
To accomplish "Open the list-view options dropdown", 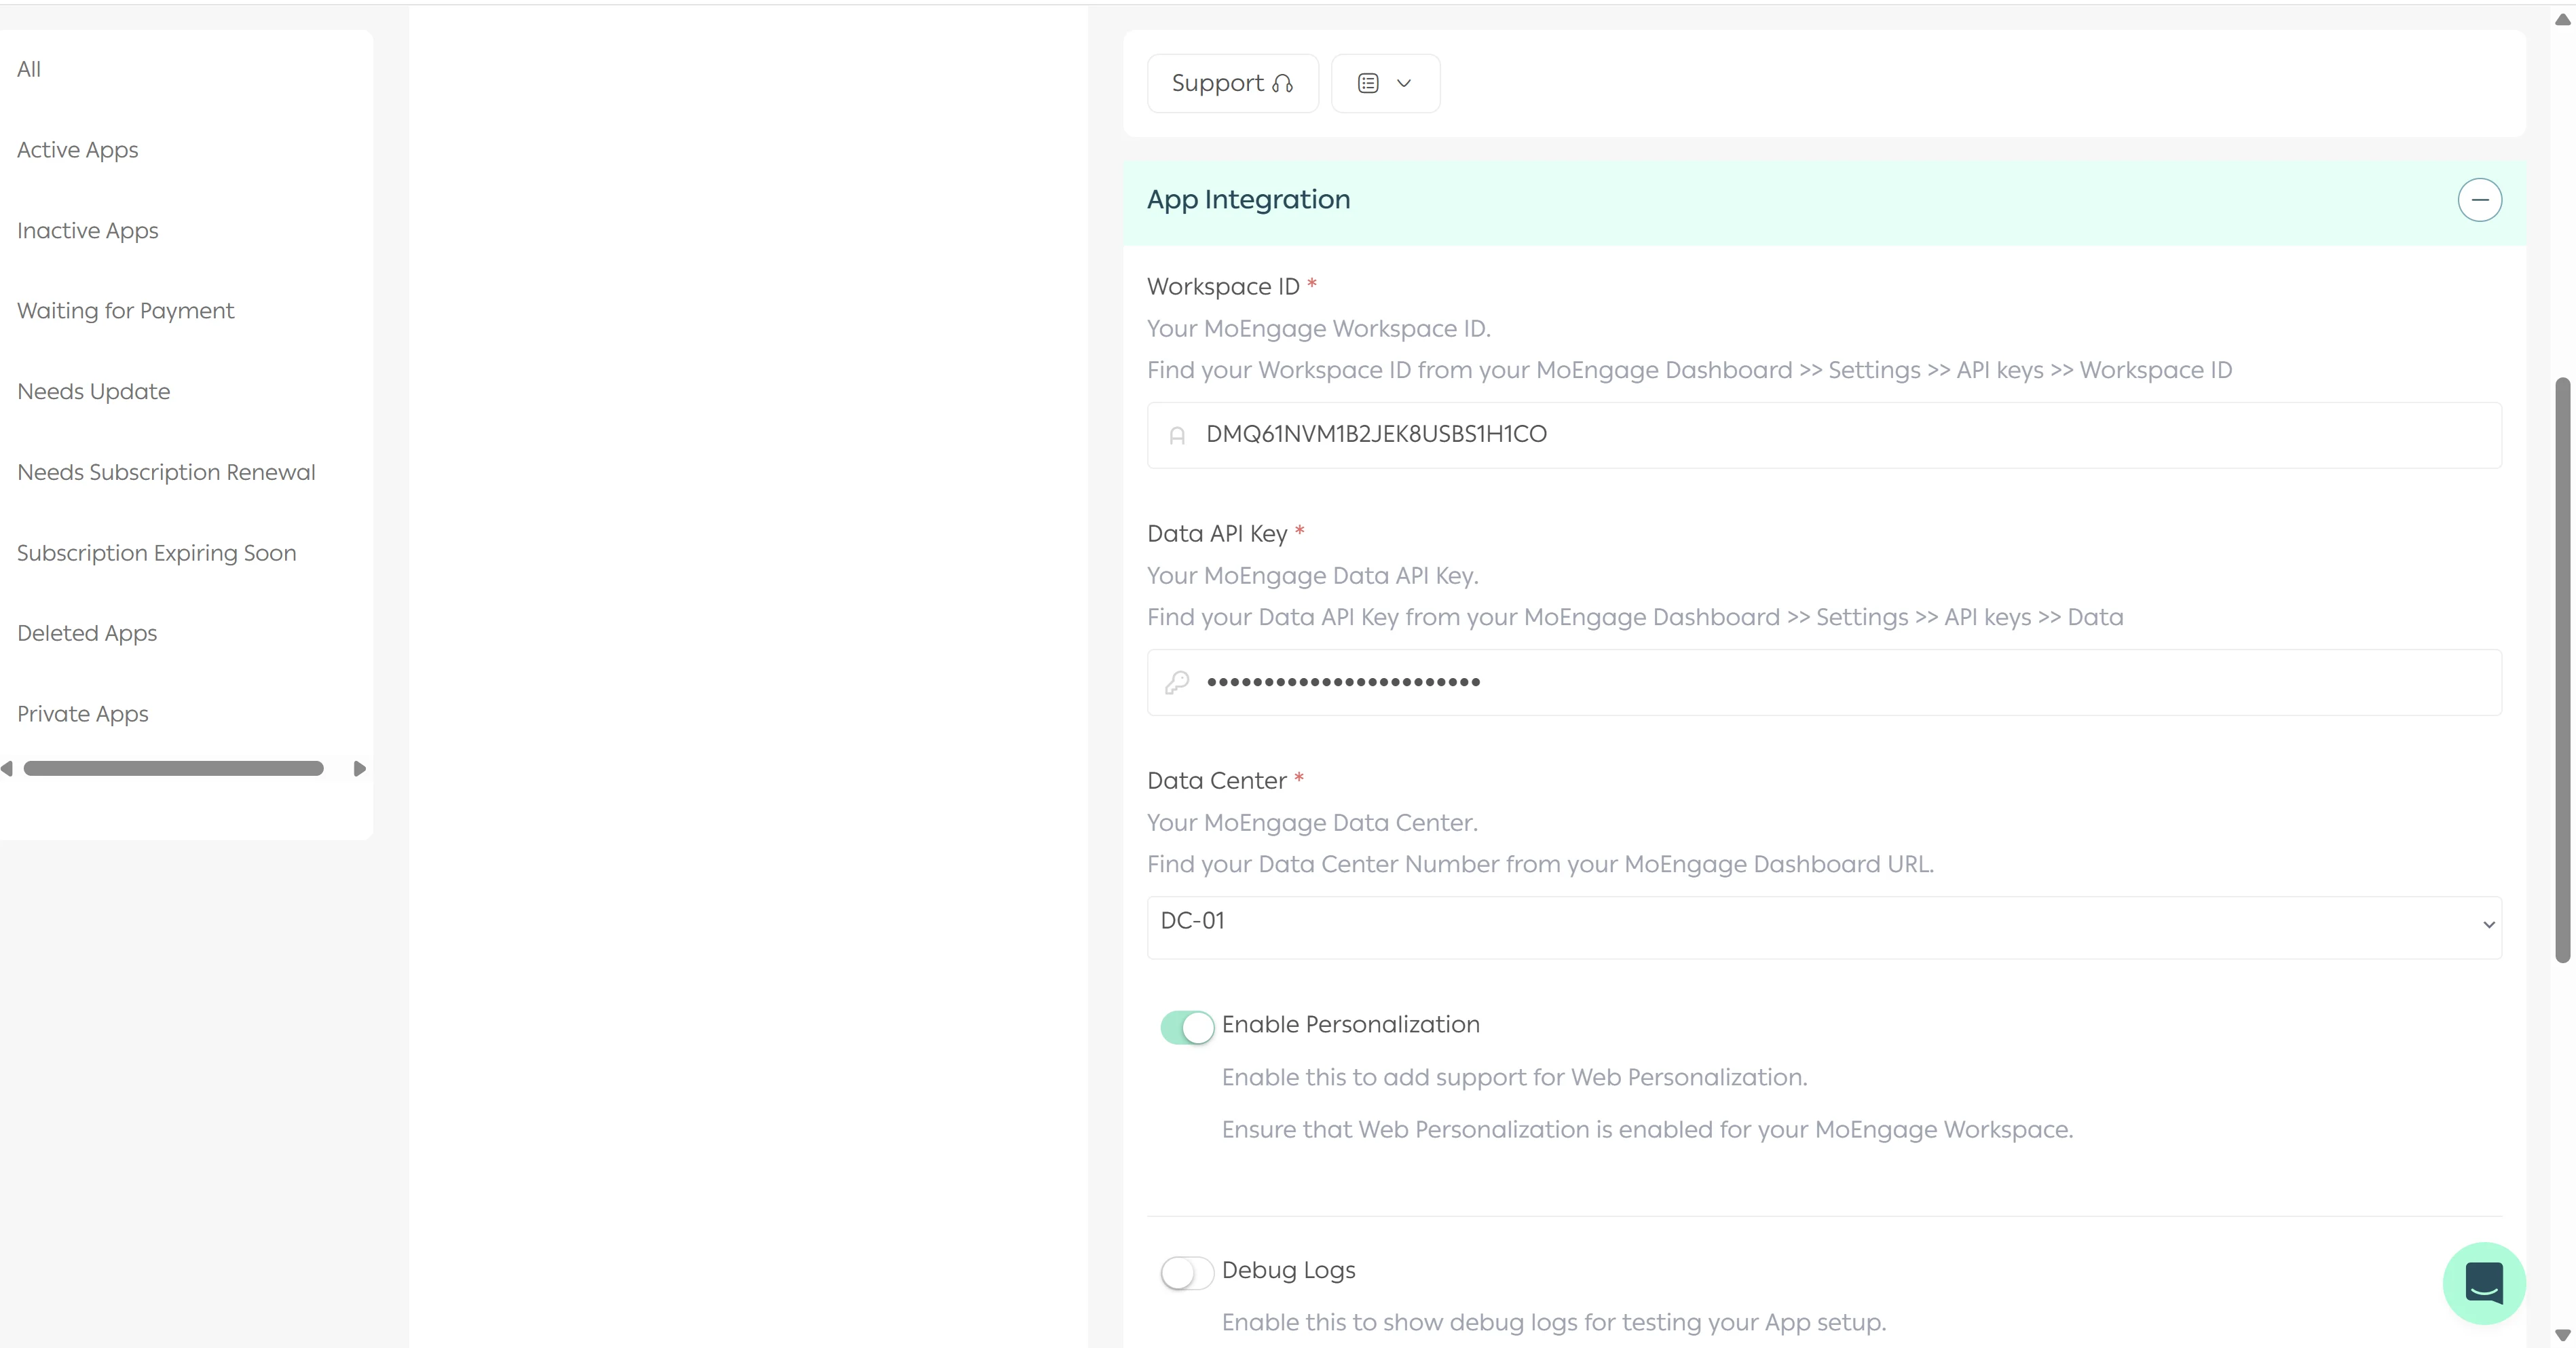I will pos(1385,83).
